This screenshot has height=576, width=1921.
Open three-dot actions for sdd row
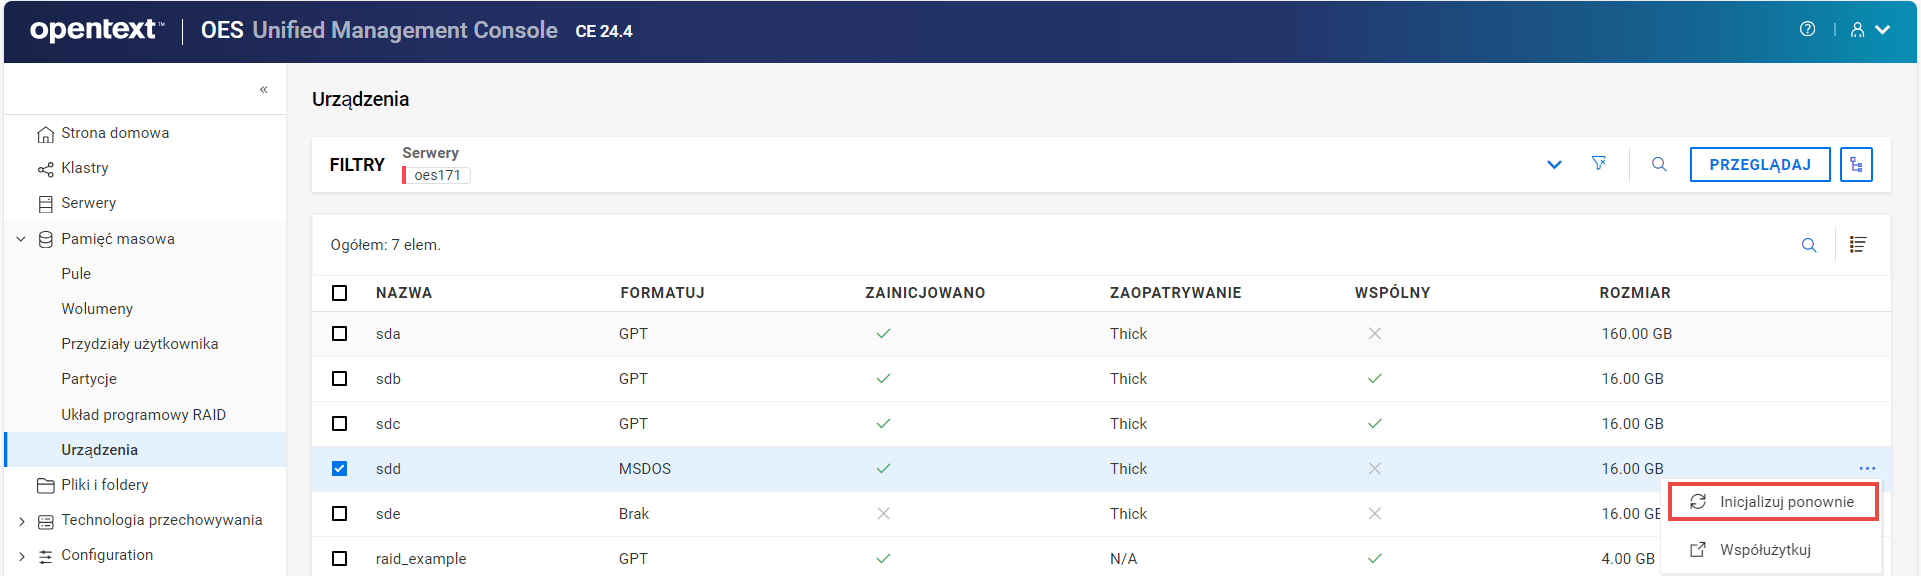[x=1867, y=468]
